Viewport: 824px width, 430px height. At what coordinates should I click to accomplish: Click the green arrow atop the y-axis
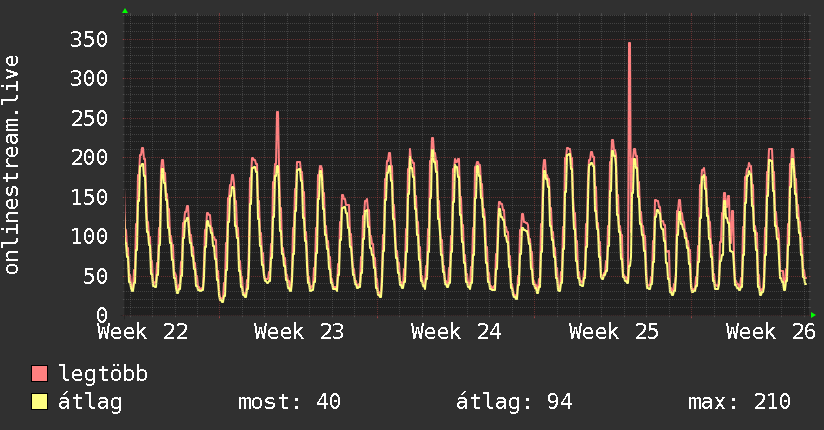[x=125, y=11]
